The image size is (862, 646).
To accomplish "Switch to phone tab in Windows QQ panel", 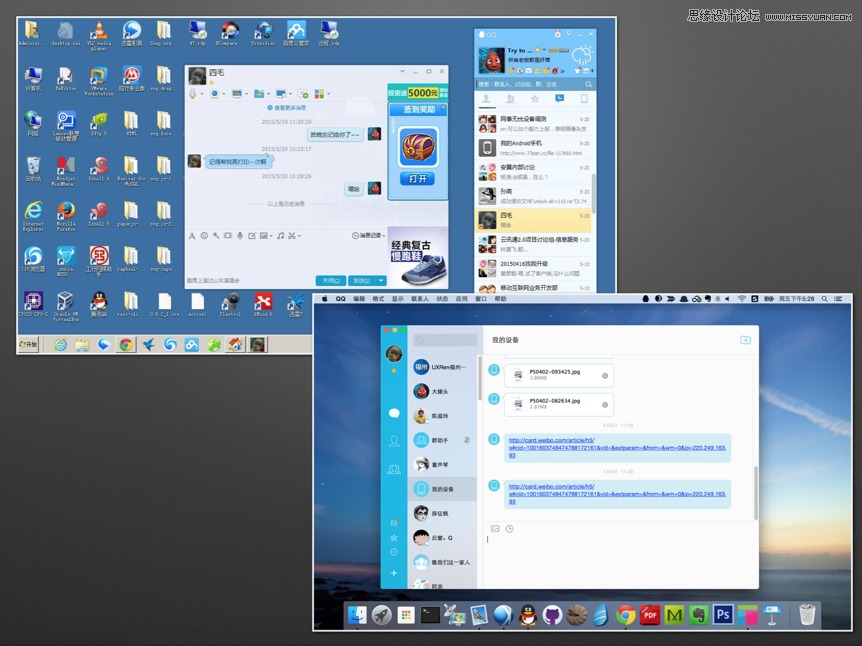I will 584,98.
